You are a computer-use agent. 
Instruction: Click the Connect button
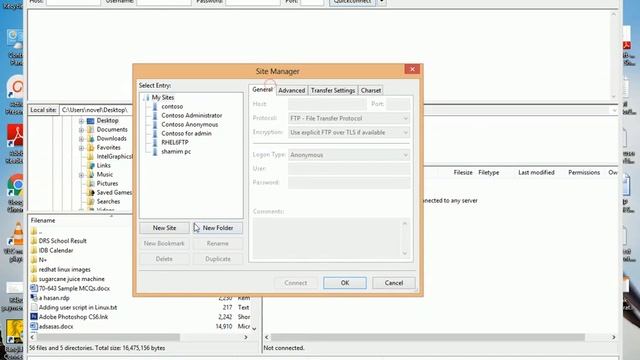[x=296, y=283]
